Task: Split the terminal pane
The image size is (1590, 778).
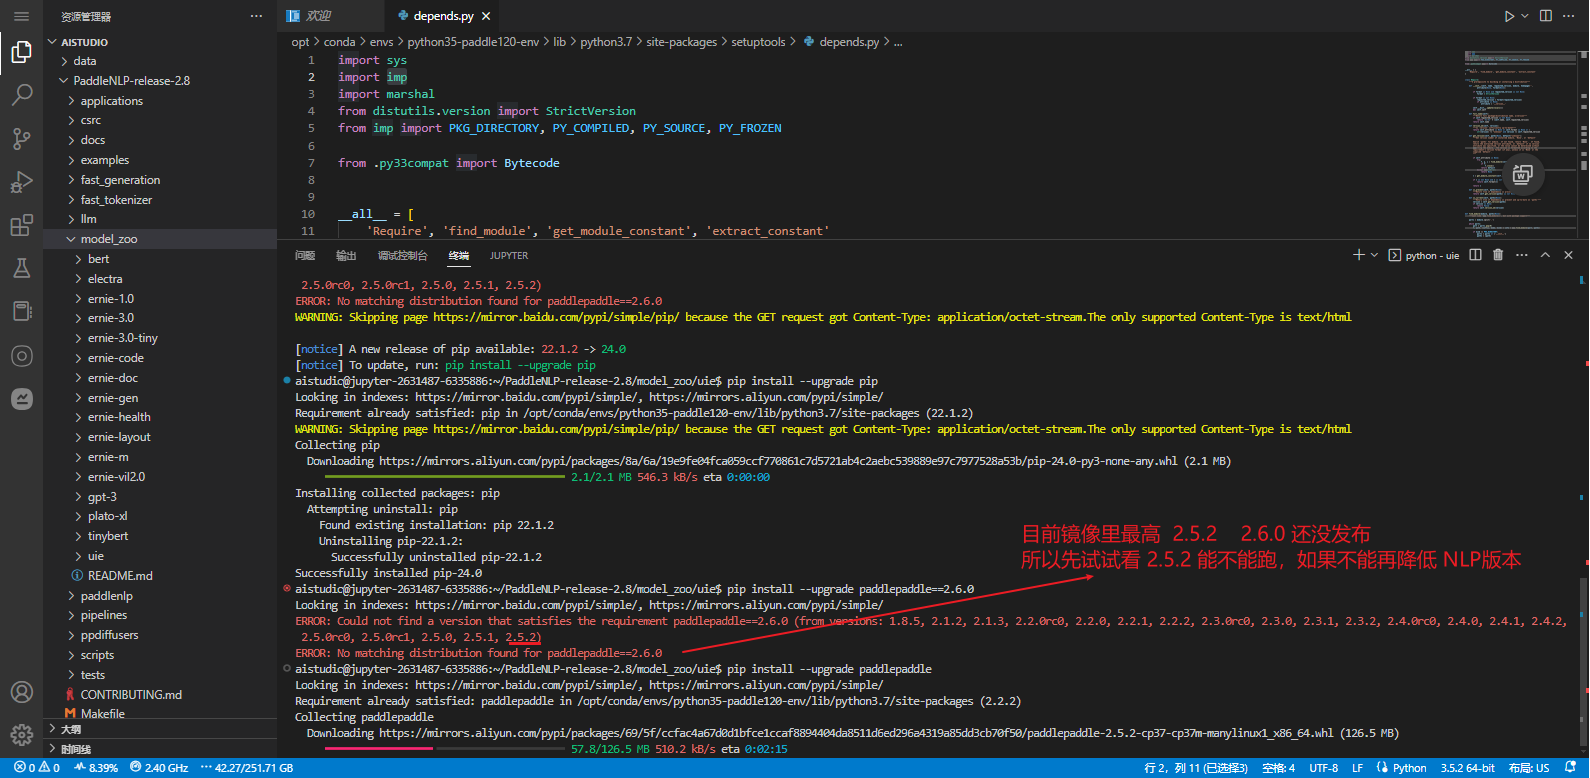Action: 1475,255
